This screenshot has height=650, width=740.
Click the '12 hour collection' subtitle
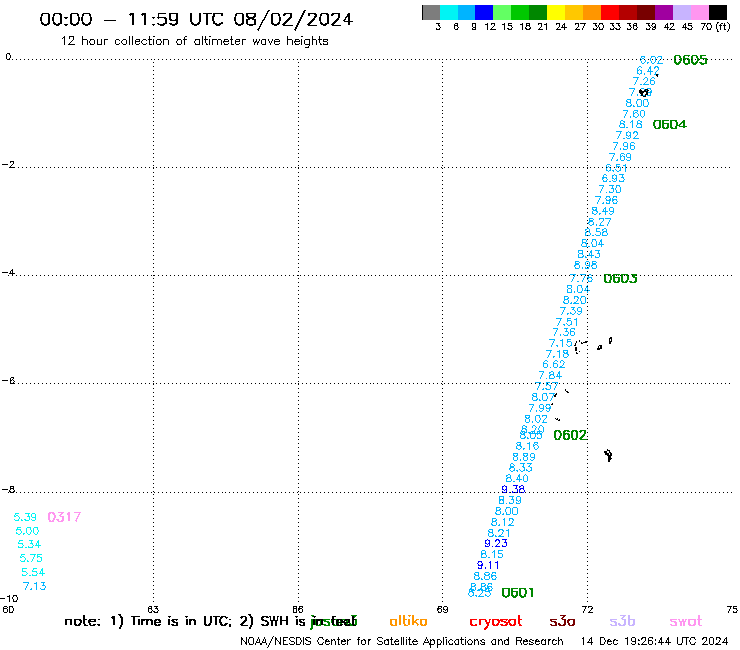coord(194,41)
